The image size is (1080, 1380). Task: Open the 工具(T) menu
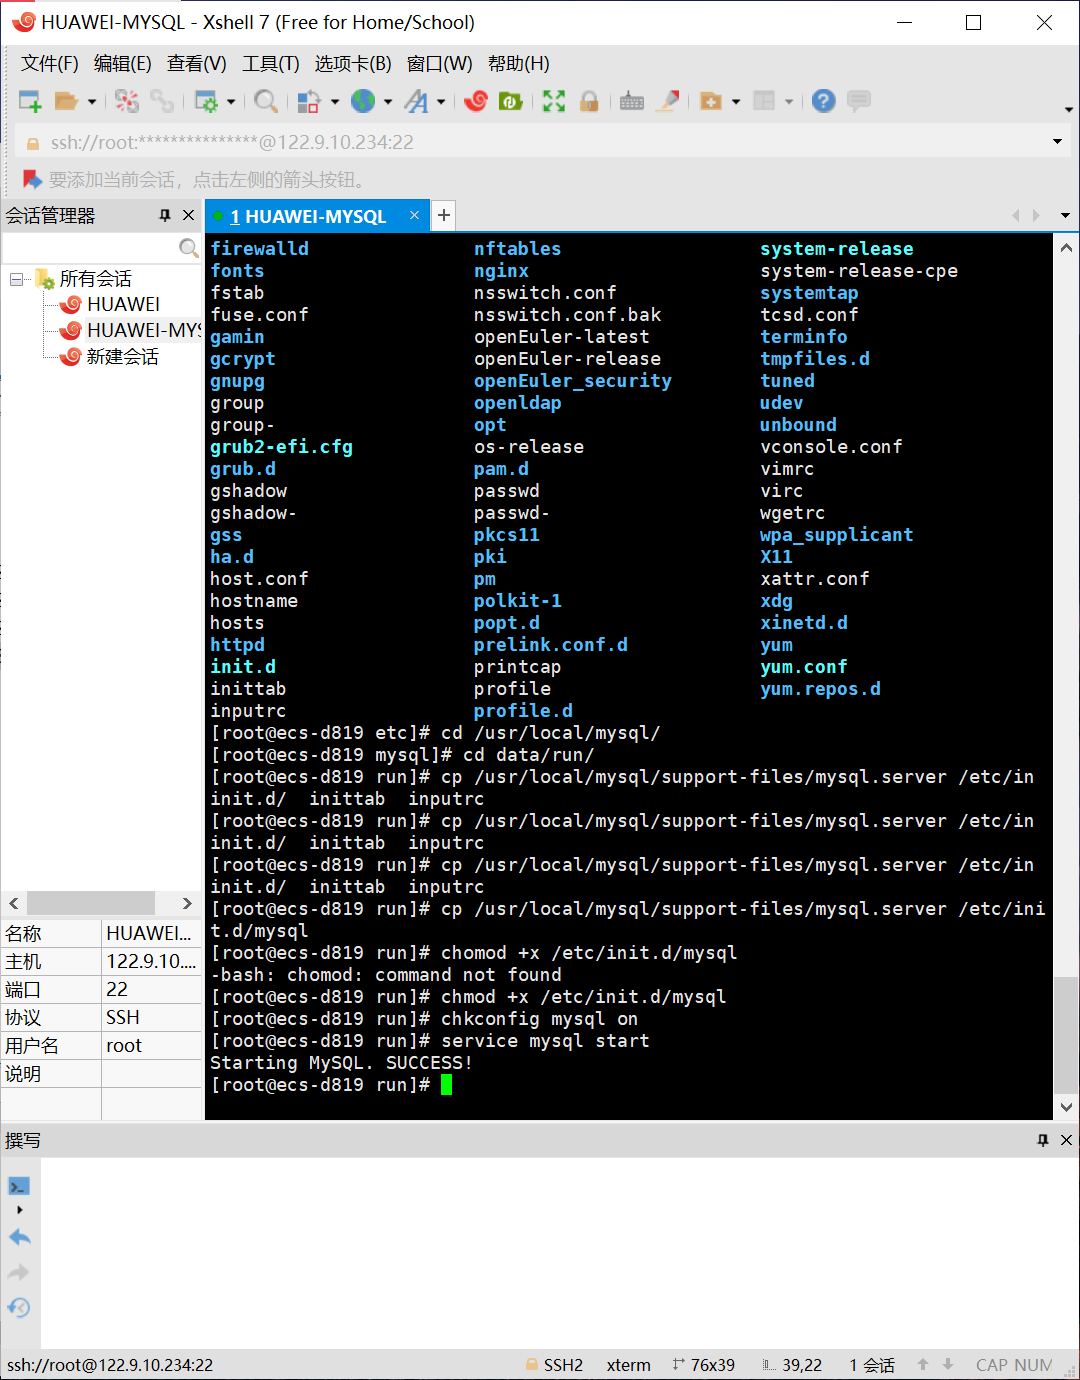(x=271, y=64)
